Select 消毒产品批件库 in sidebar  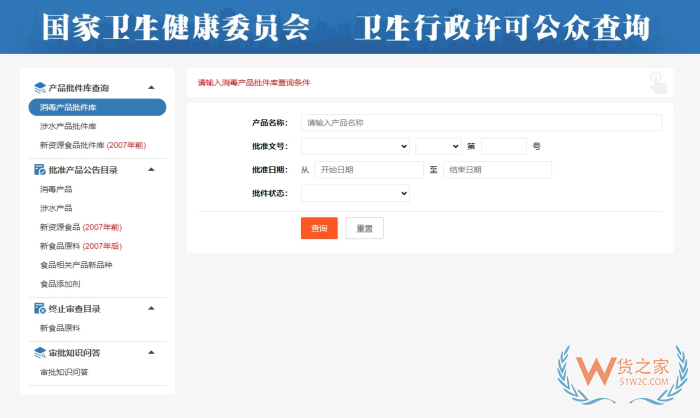97,107
